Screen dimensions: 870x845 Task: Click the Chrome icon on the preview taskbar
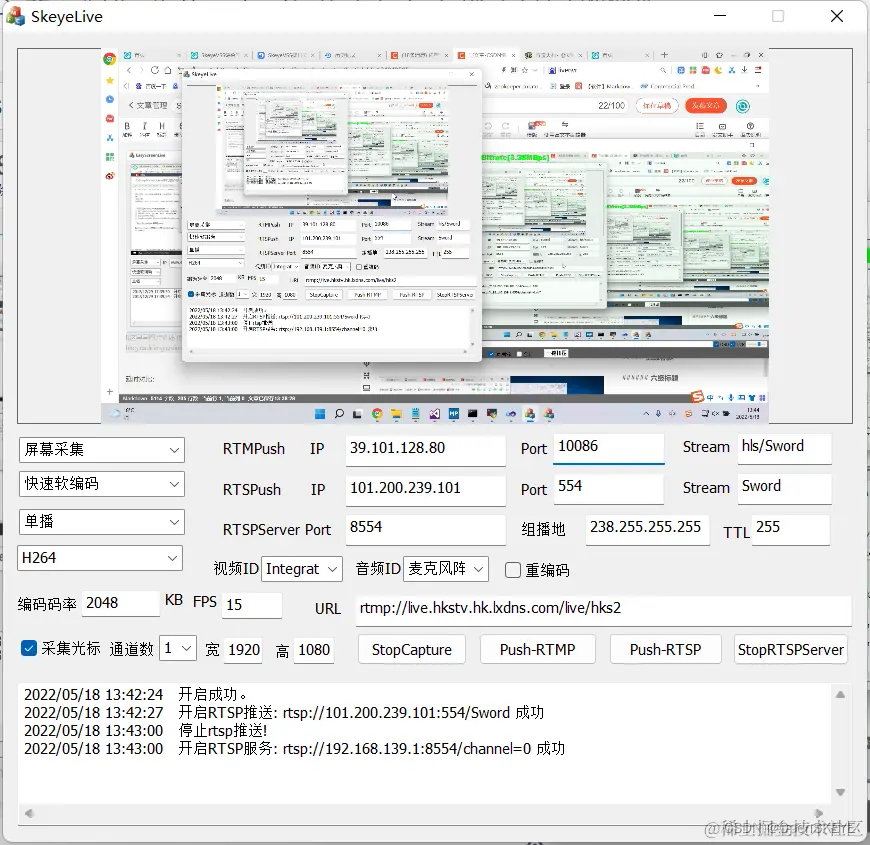[376, 413]
